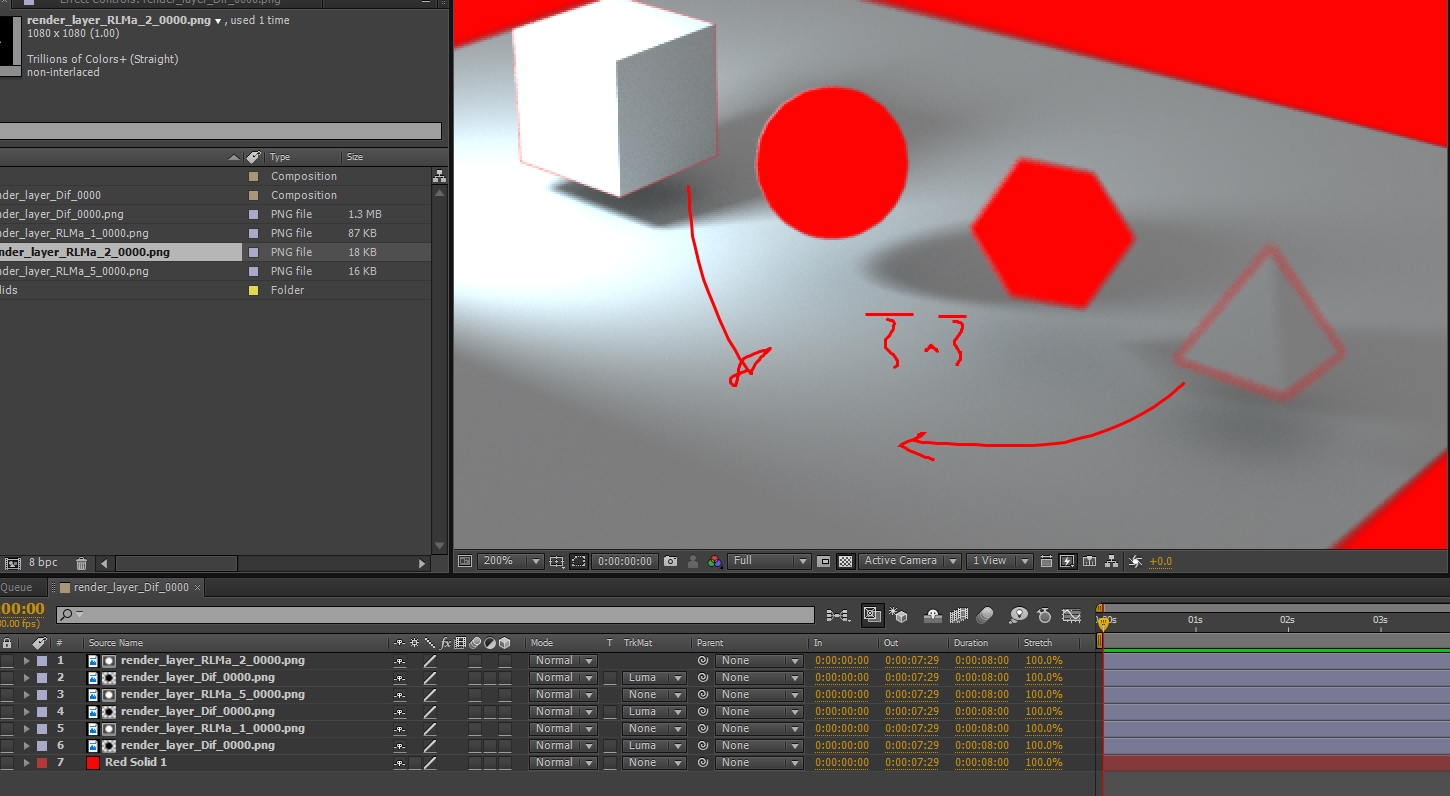Click the viewer current time 0:00:00:00 button
This screenshot has height=796, width=1450.
pos(625,562)
